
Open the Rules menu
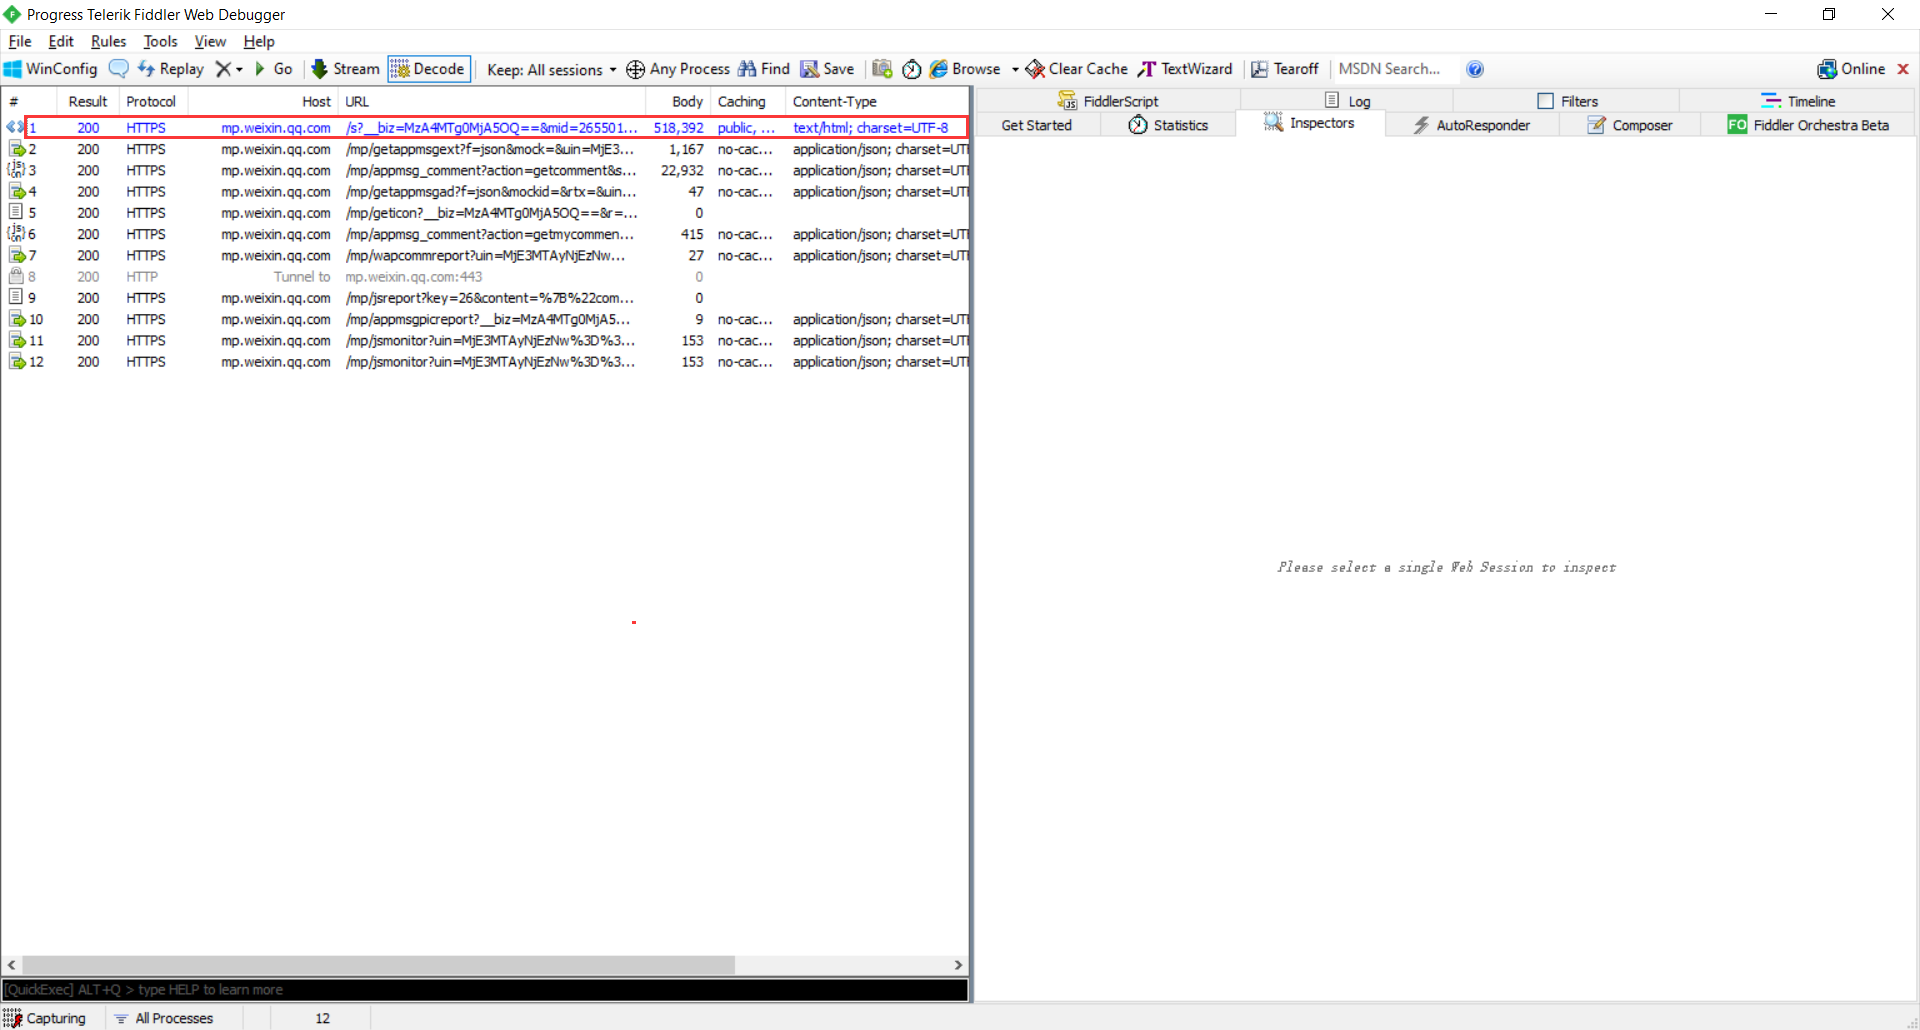[x=108, y=41]
